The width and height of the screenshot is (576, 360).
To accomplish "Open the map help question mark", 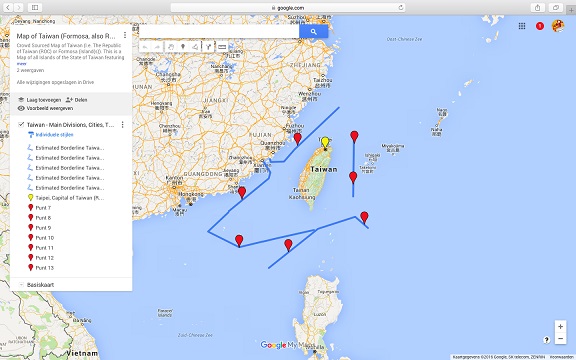I will [x=546, y=340].
